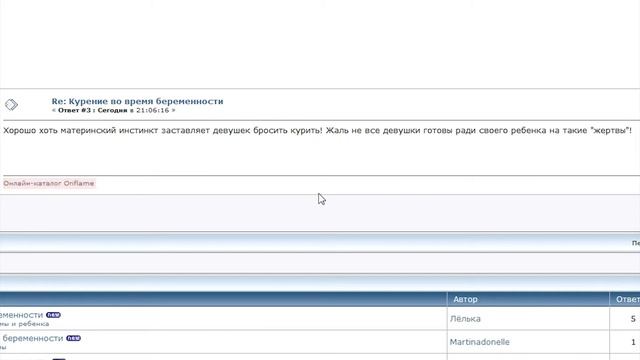Open the profile of author Лёлька
Screen dimensions: 640x360
pos(465,319)
